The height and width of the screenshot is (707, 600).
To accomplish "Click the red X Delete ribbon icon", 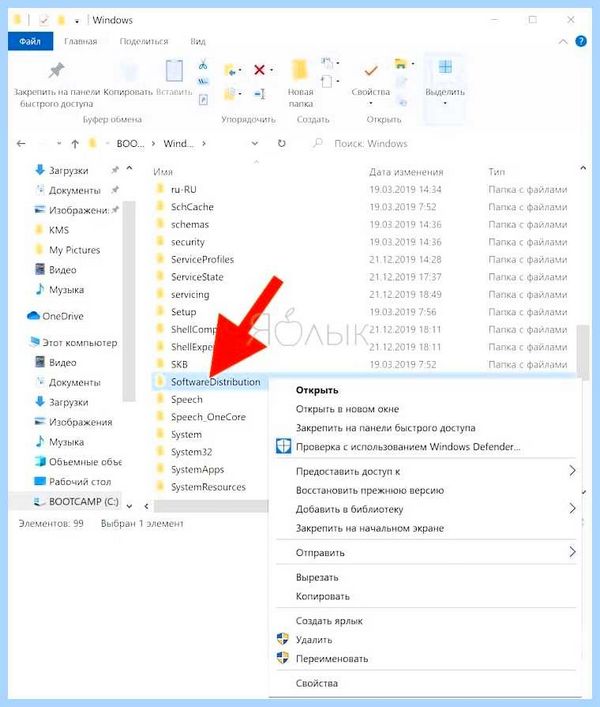I will (x=259, y=70).
